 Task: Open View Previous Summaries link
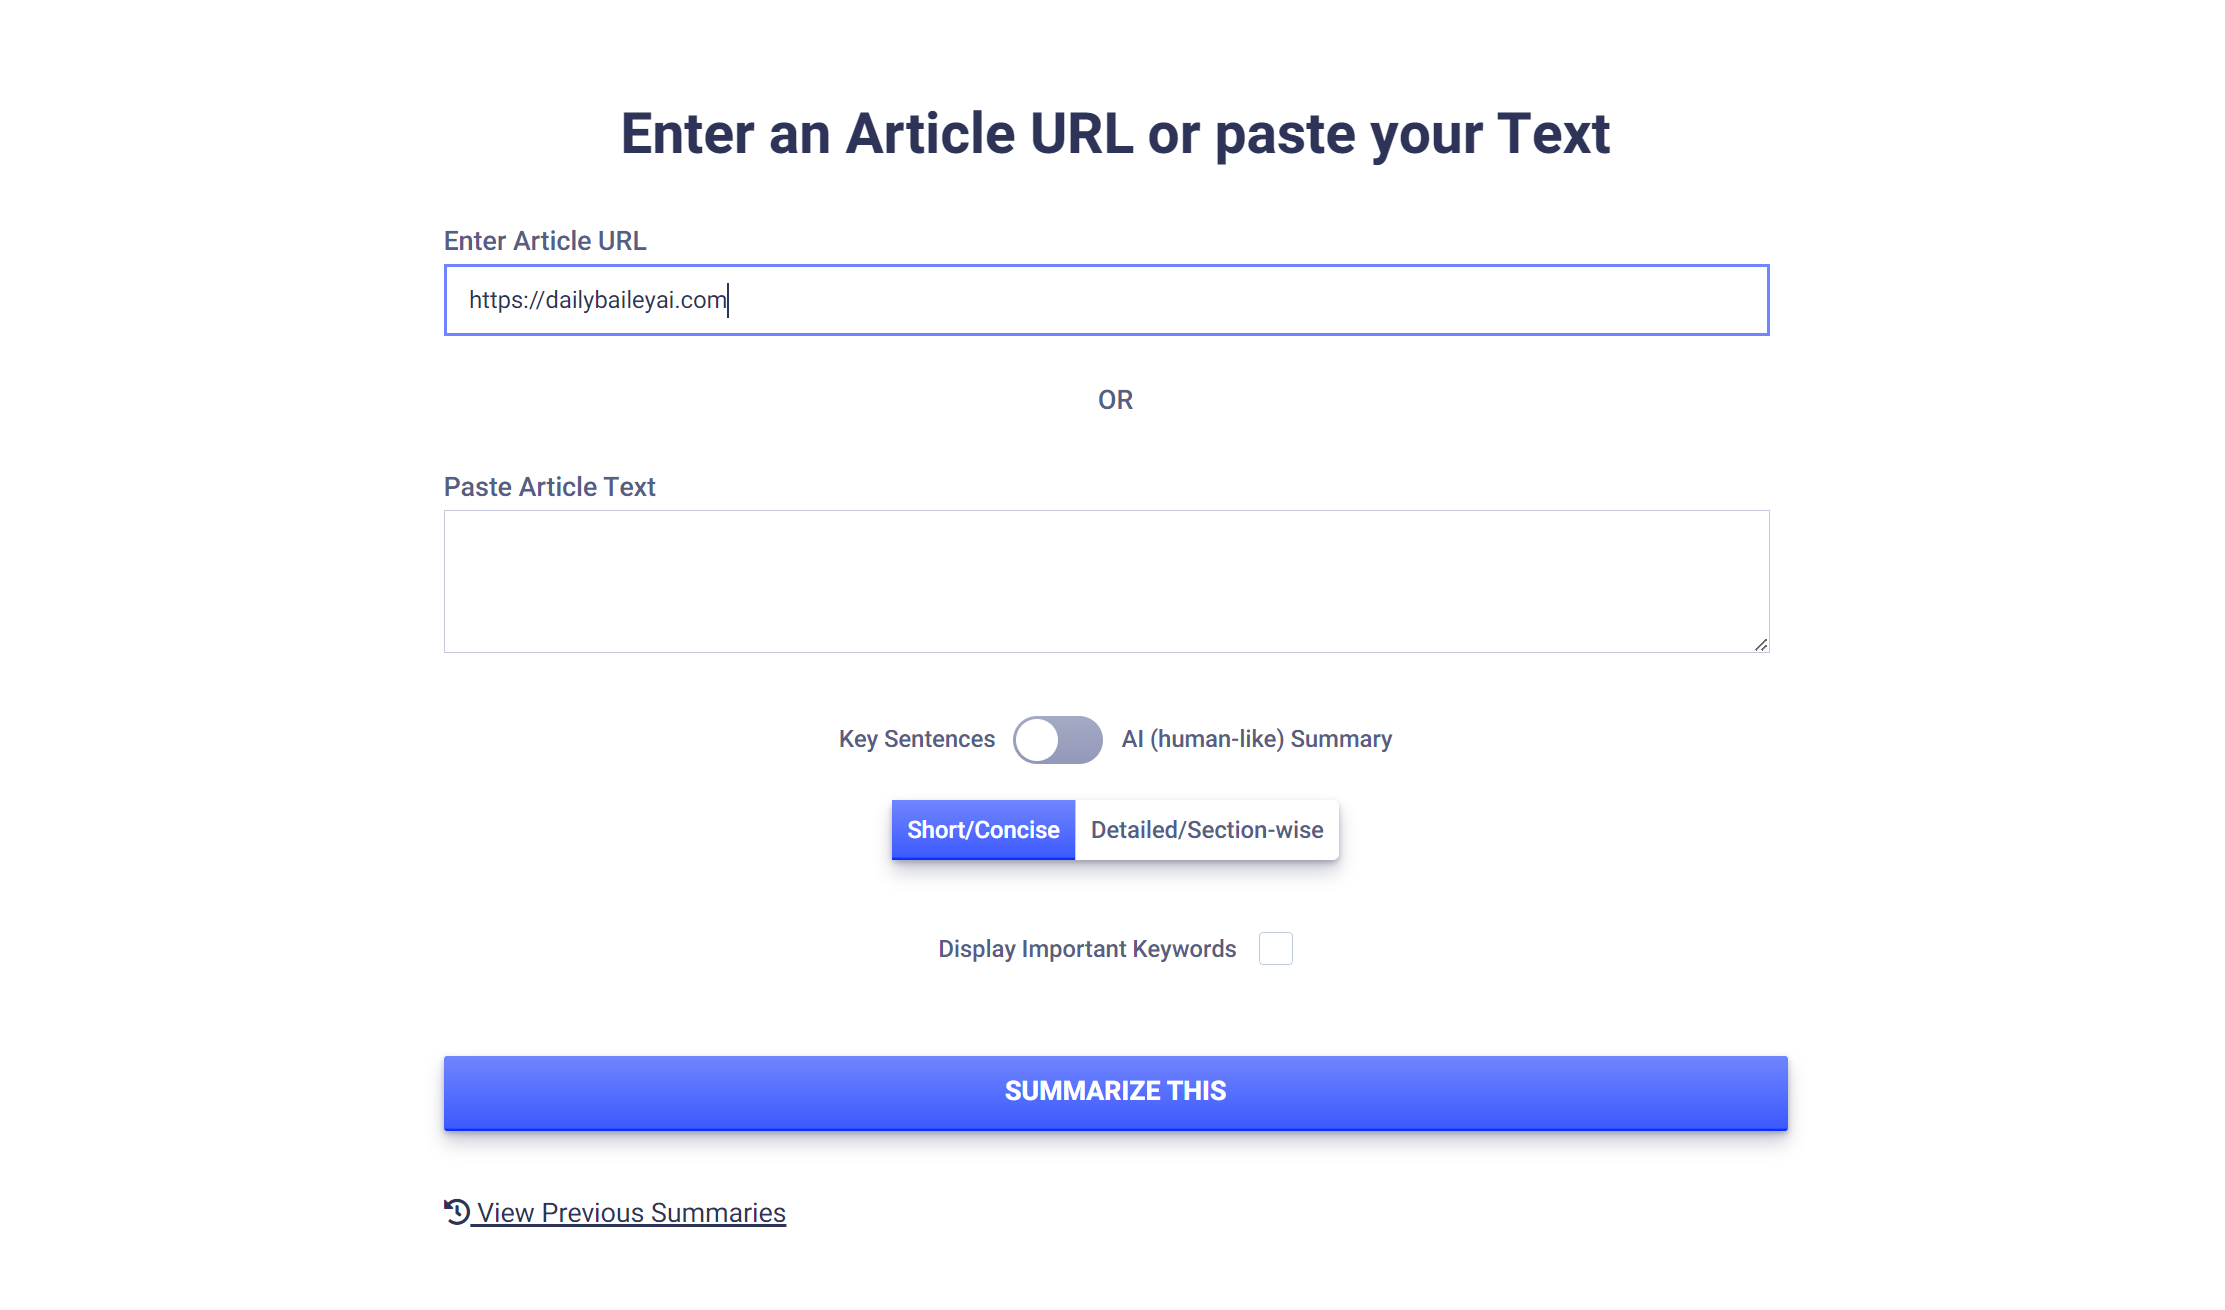615,1212
